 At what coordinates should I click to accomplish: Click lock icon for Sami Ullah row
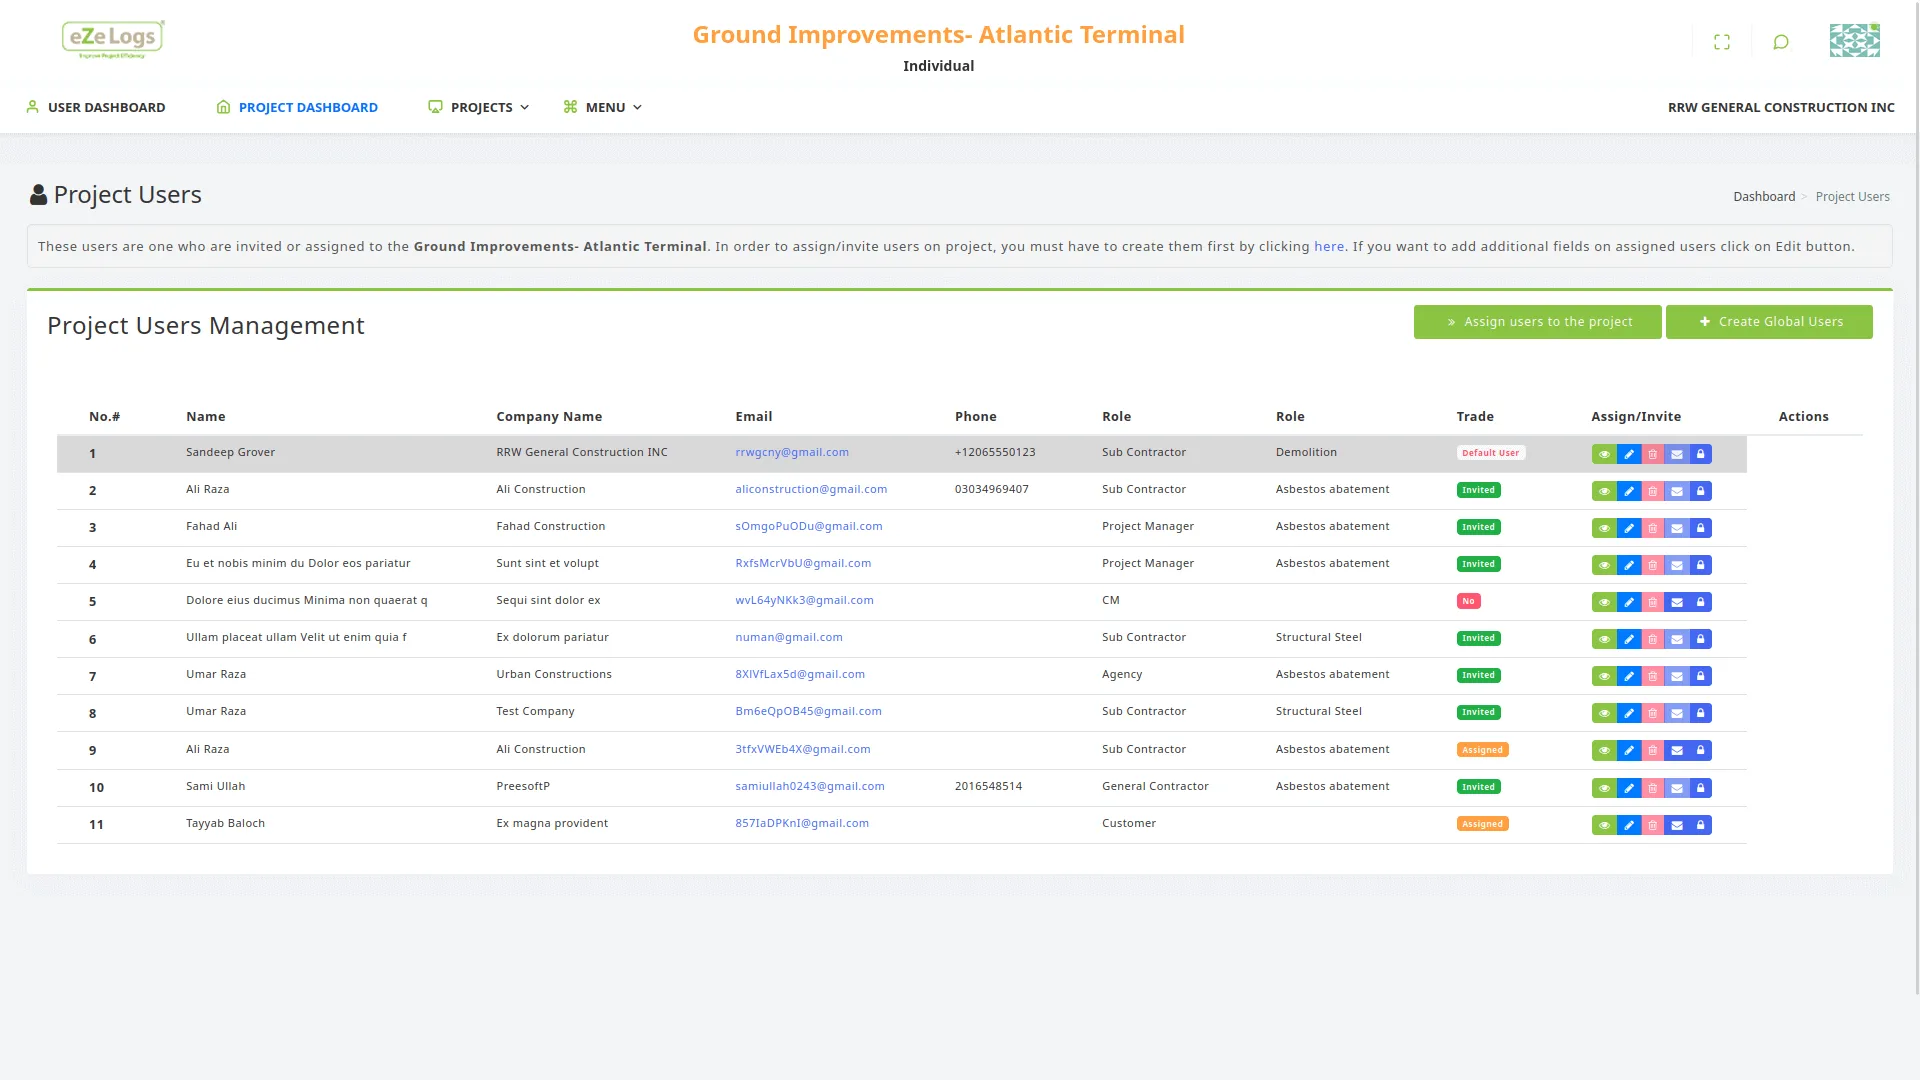(1700, 788)
